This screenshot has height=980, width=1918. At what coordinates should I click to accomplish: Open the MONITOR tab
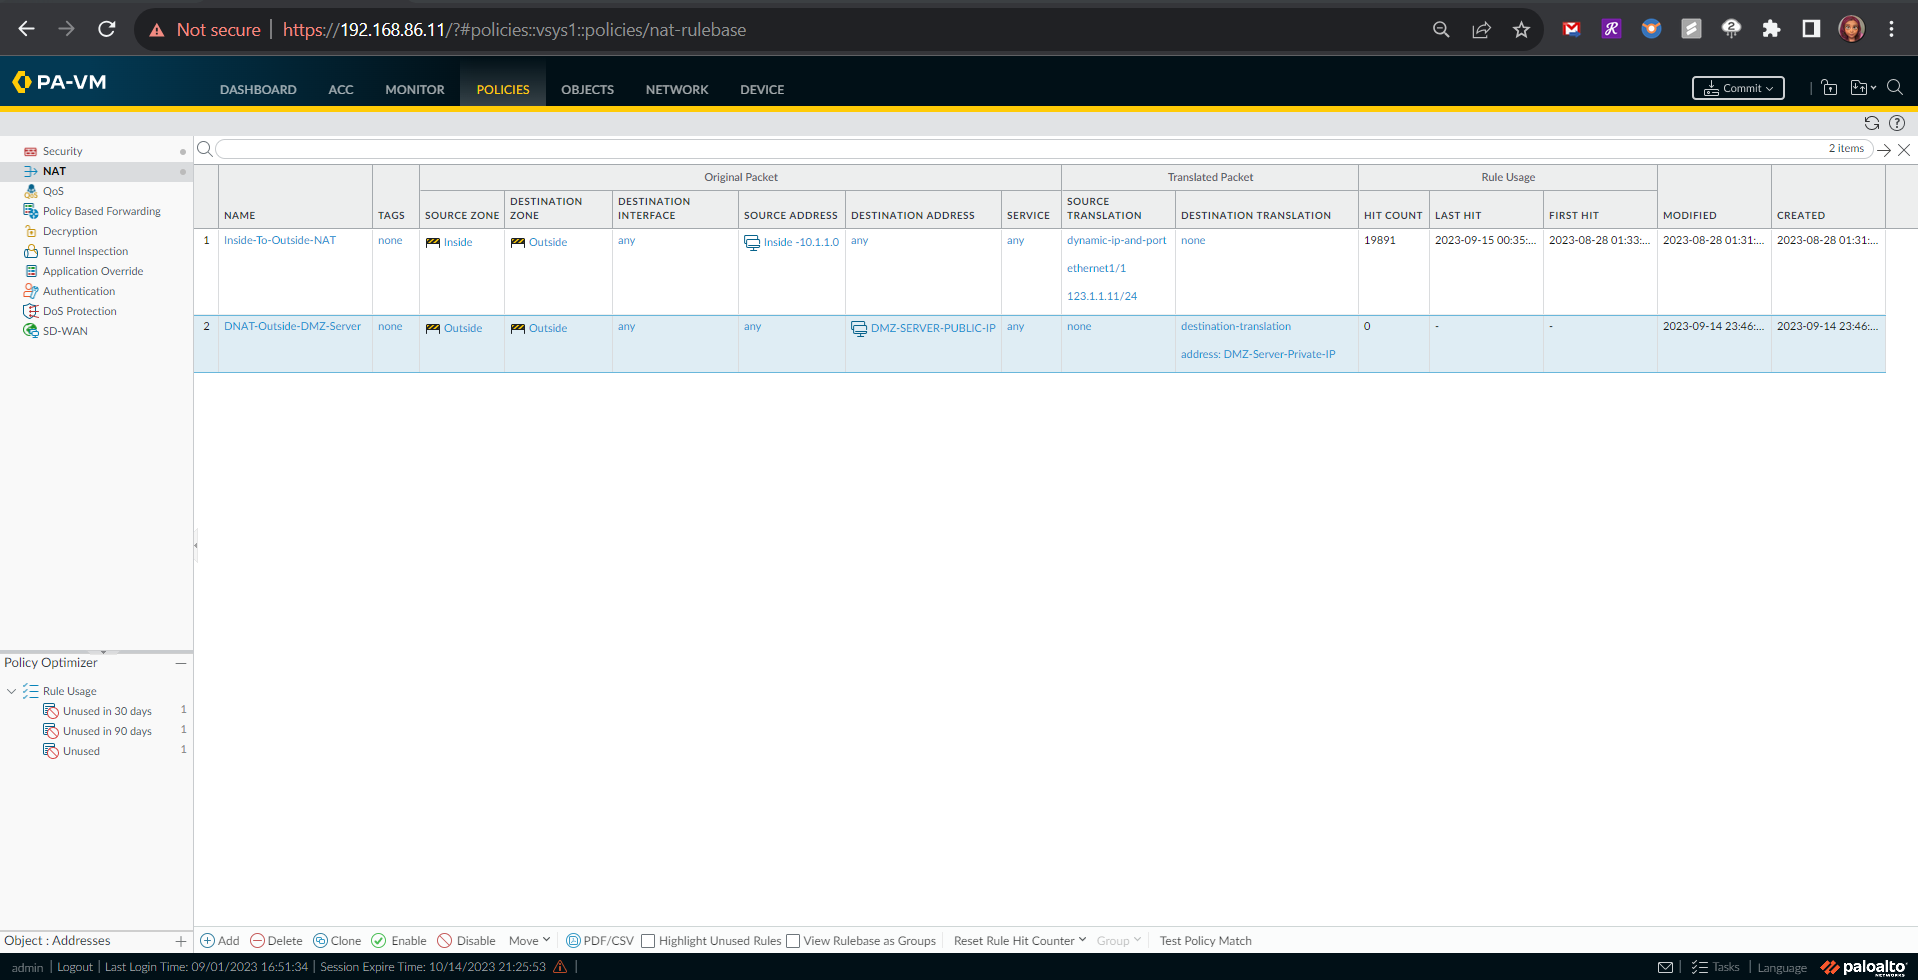pos(414,89)
